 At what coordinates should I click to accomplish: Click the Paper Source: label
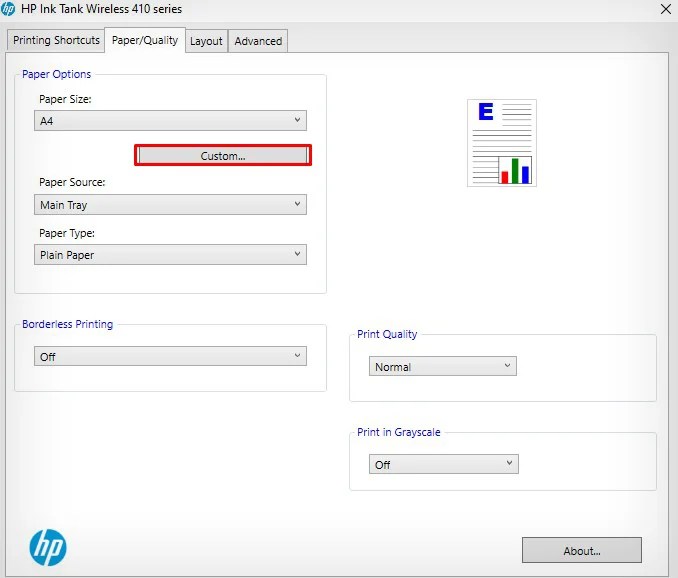coord(72,182)
